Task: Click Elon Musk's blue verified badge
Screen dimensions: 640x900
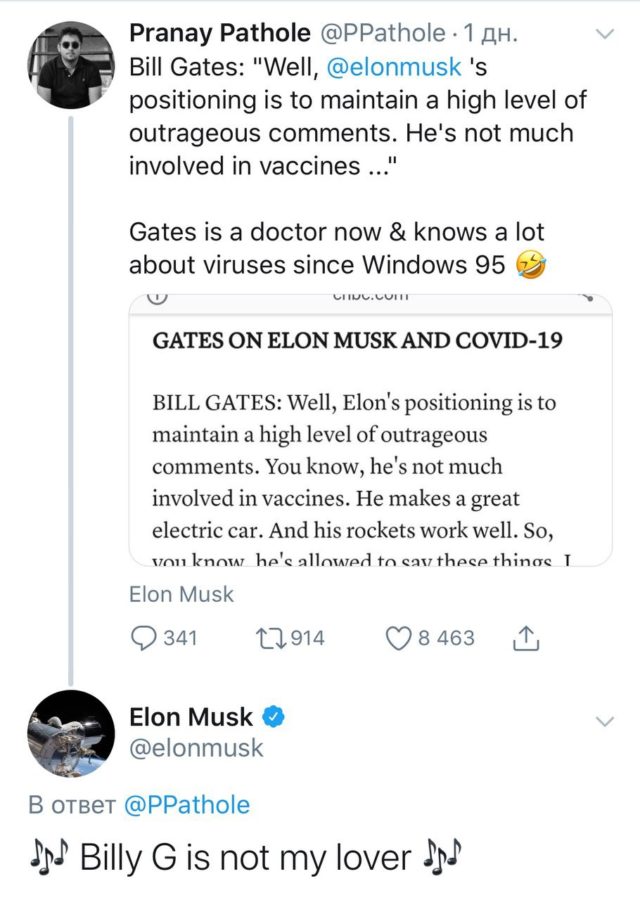Action: pyautogui.click(x=275, y=716)
